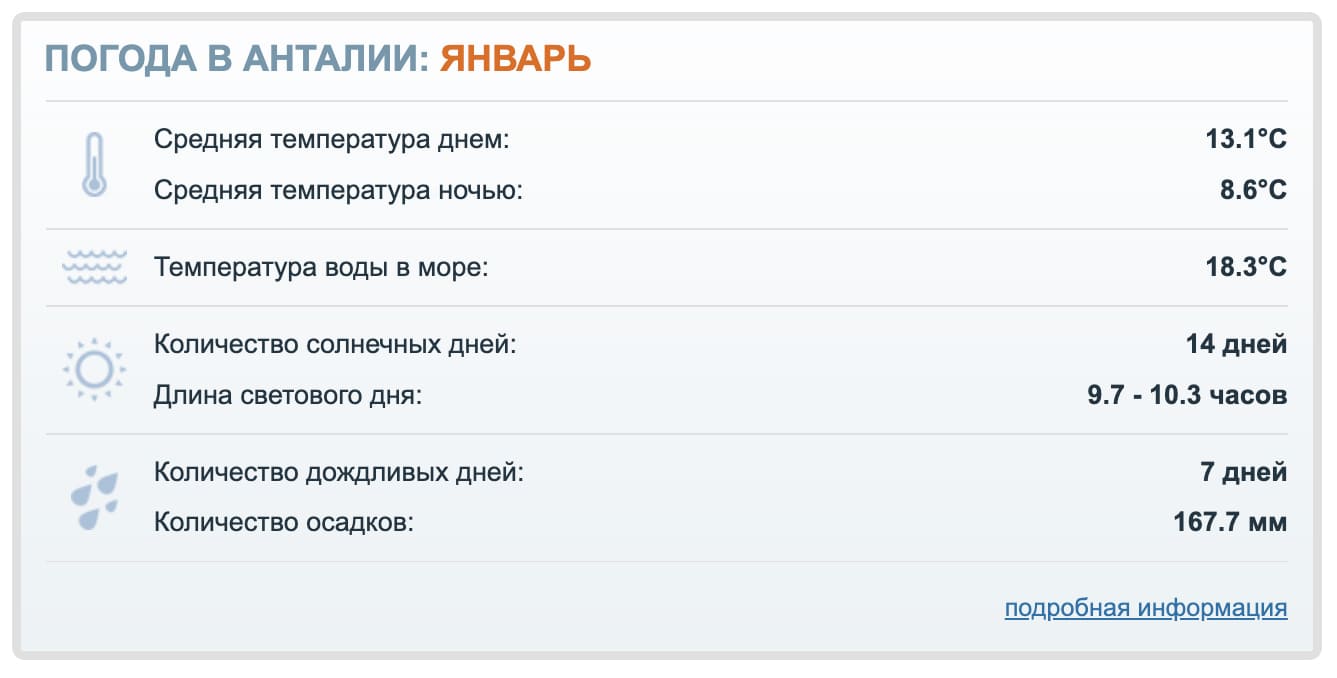The height and width of the screenshot is (678, 1337).
Task: Click the 7 дней rainy days value
Action: pyautogui.click(x=1246, y=470)
